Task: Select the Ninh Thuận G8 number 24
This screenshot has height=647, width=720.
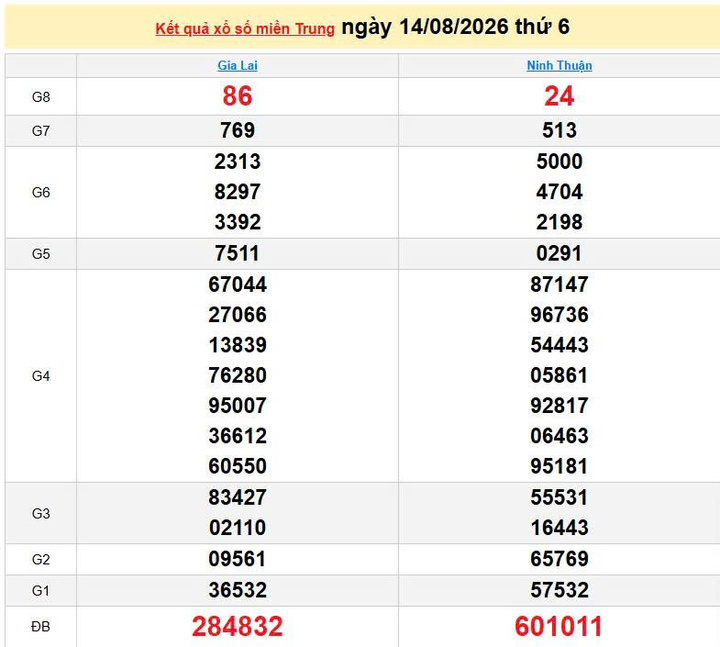Action: coord(559,96)
